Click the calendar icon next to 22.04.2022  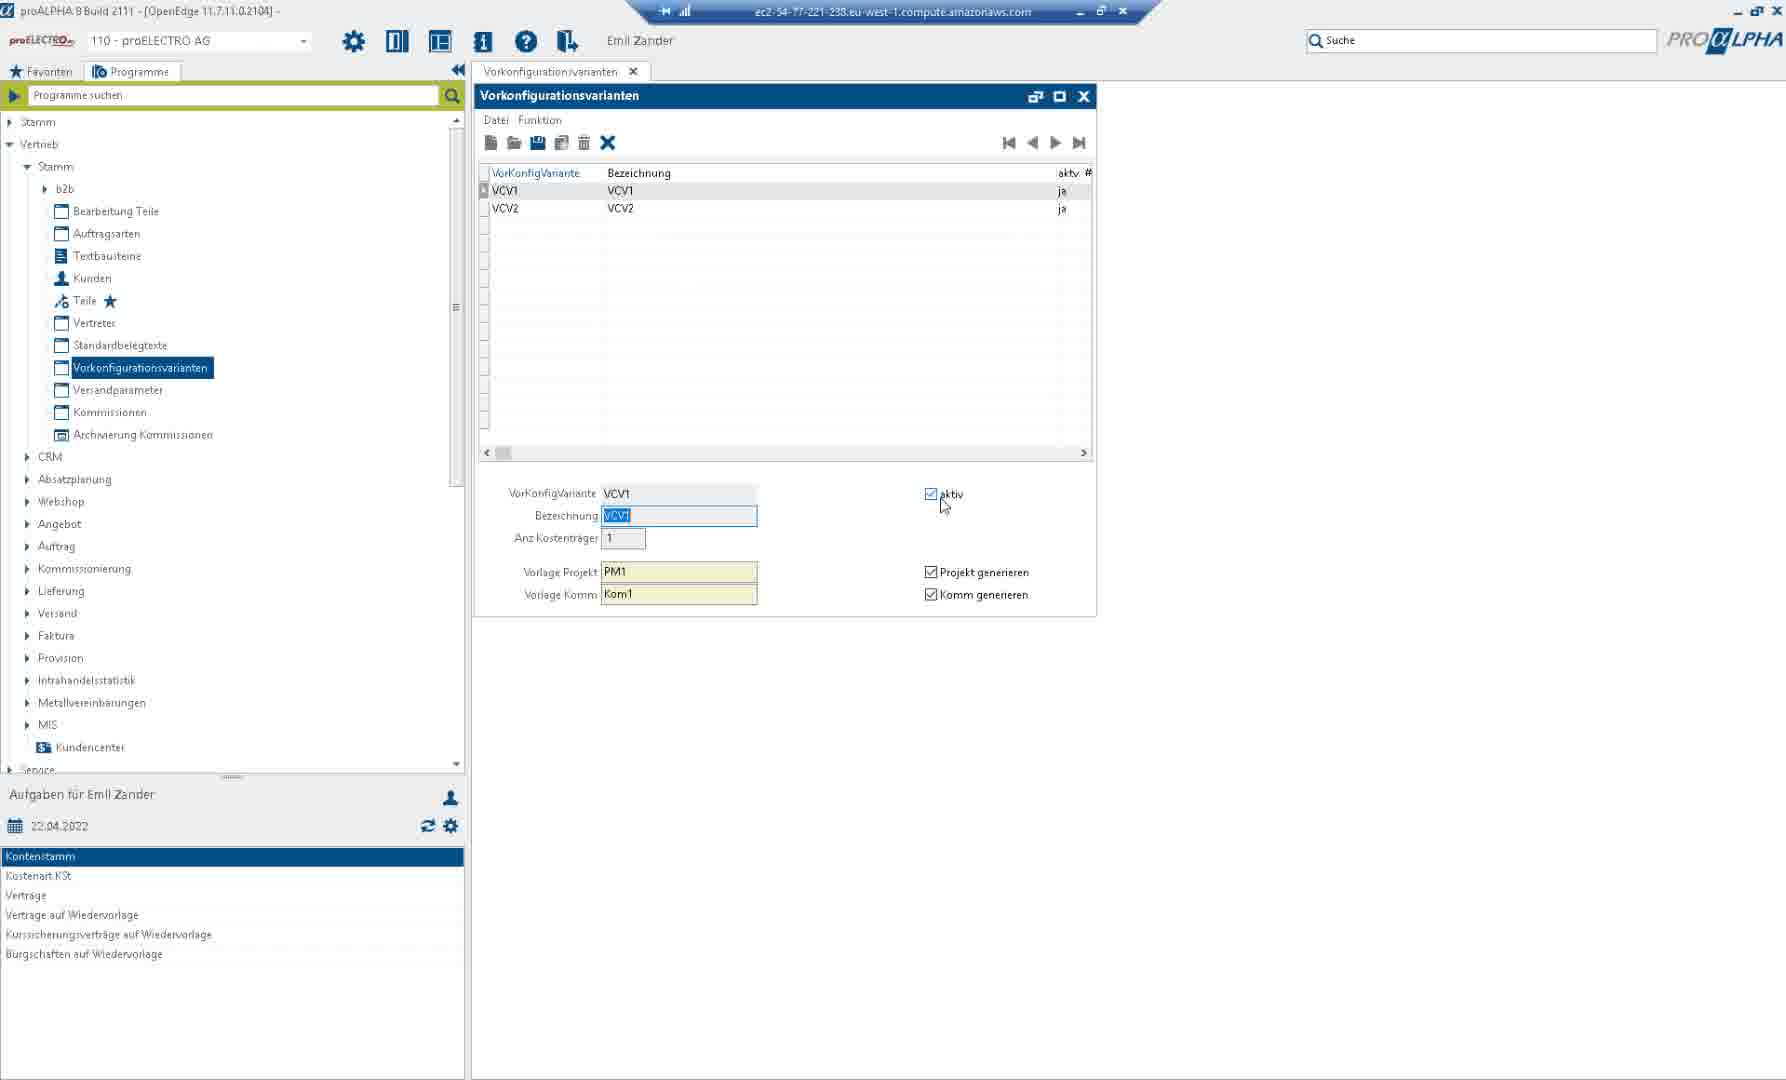click(x=15, y=826)
